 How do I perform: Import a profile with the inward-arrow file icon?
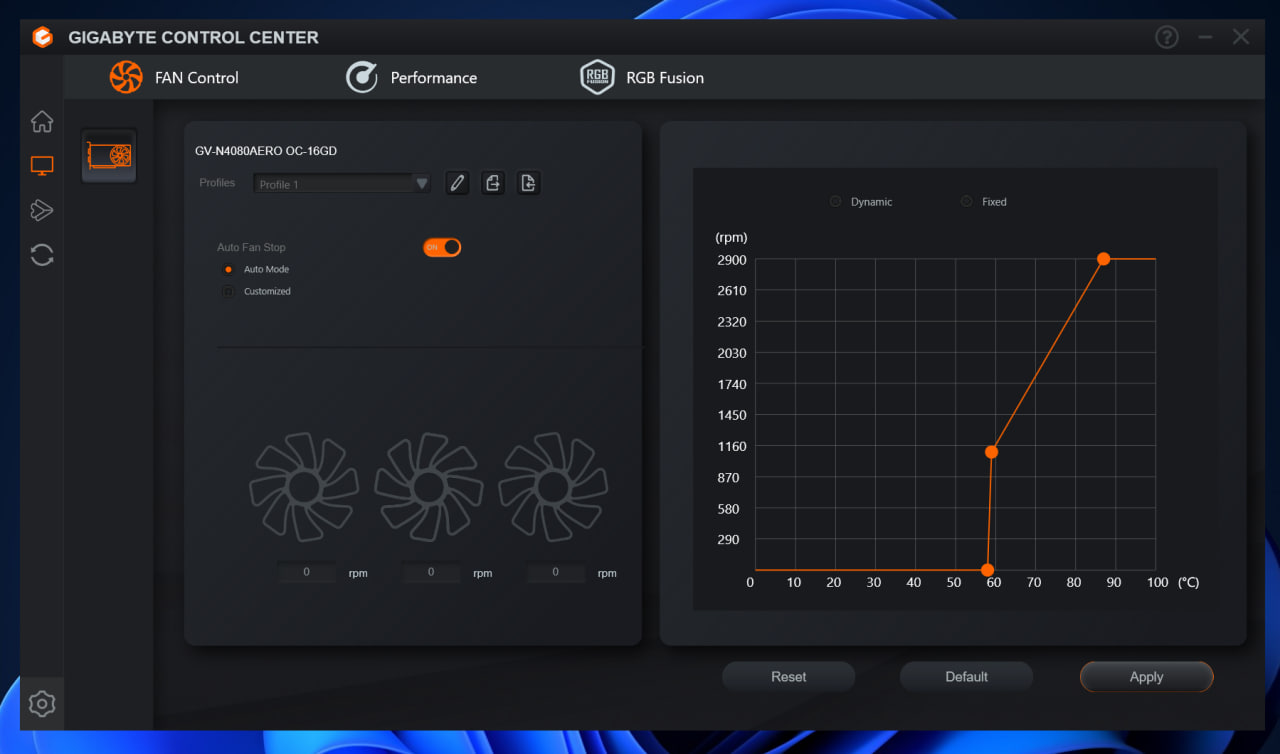pyautogui.click(x=528, y=183)
